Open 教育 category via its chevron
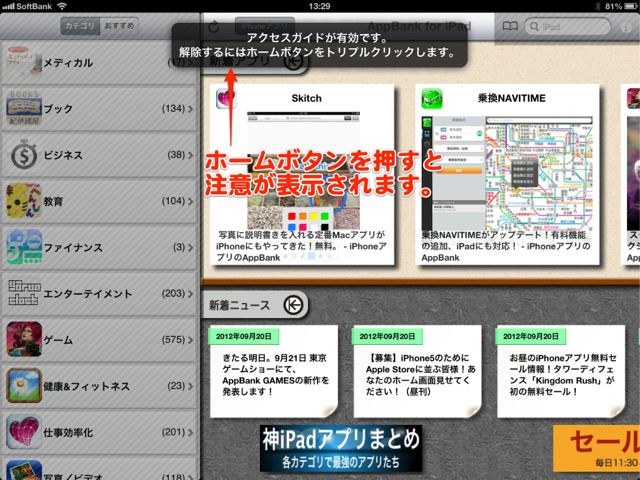 point(191,201)
